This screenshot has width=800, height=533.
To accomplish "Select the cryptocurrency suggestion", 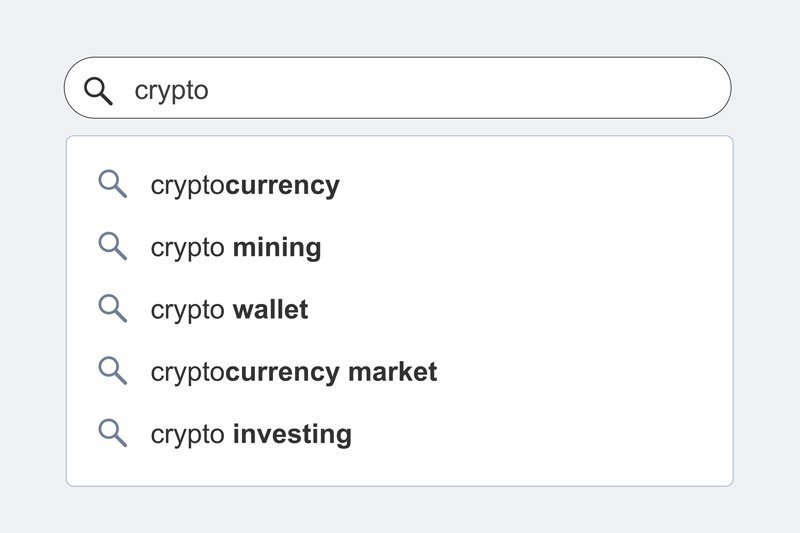I will point(399,185).
